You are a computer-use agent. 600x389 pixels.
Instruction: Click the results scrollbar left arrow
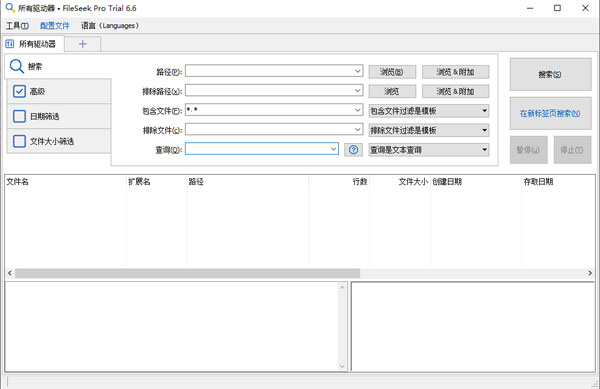click(x=10, y=273)
